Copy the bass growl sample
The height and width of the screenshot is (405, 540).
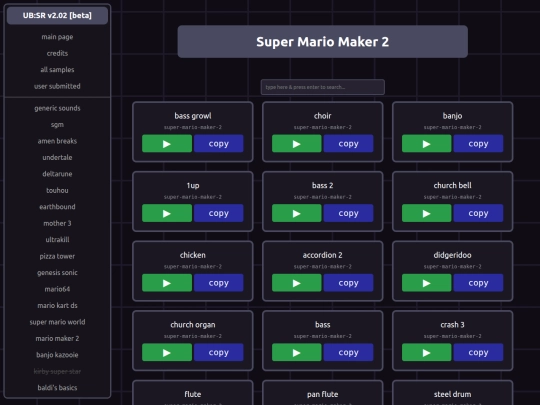pyautogui.click(x=219, y=144)
